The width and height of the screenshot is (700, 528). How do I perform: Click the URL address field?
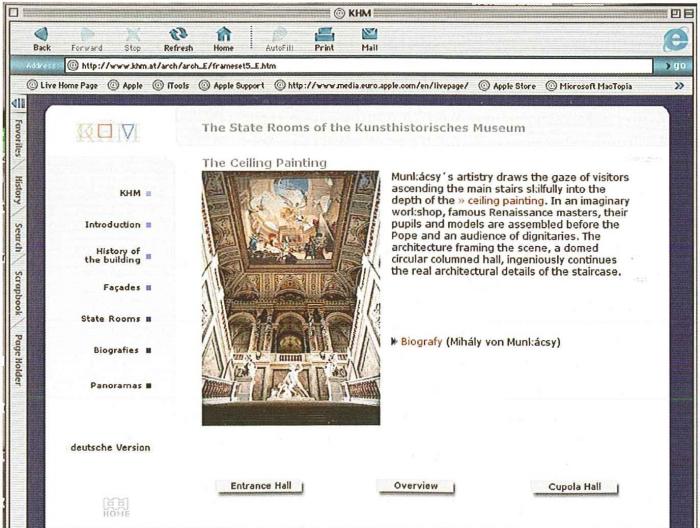pos(360,65)
